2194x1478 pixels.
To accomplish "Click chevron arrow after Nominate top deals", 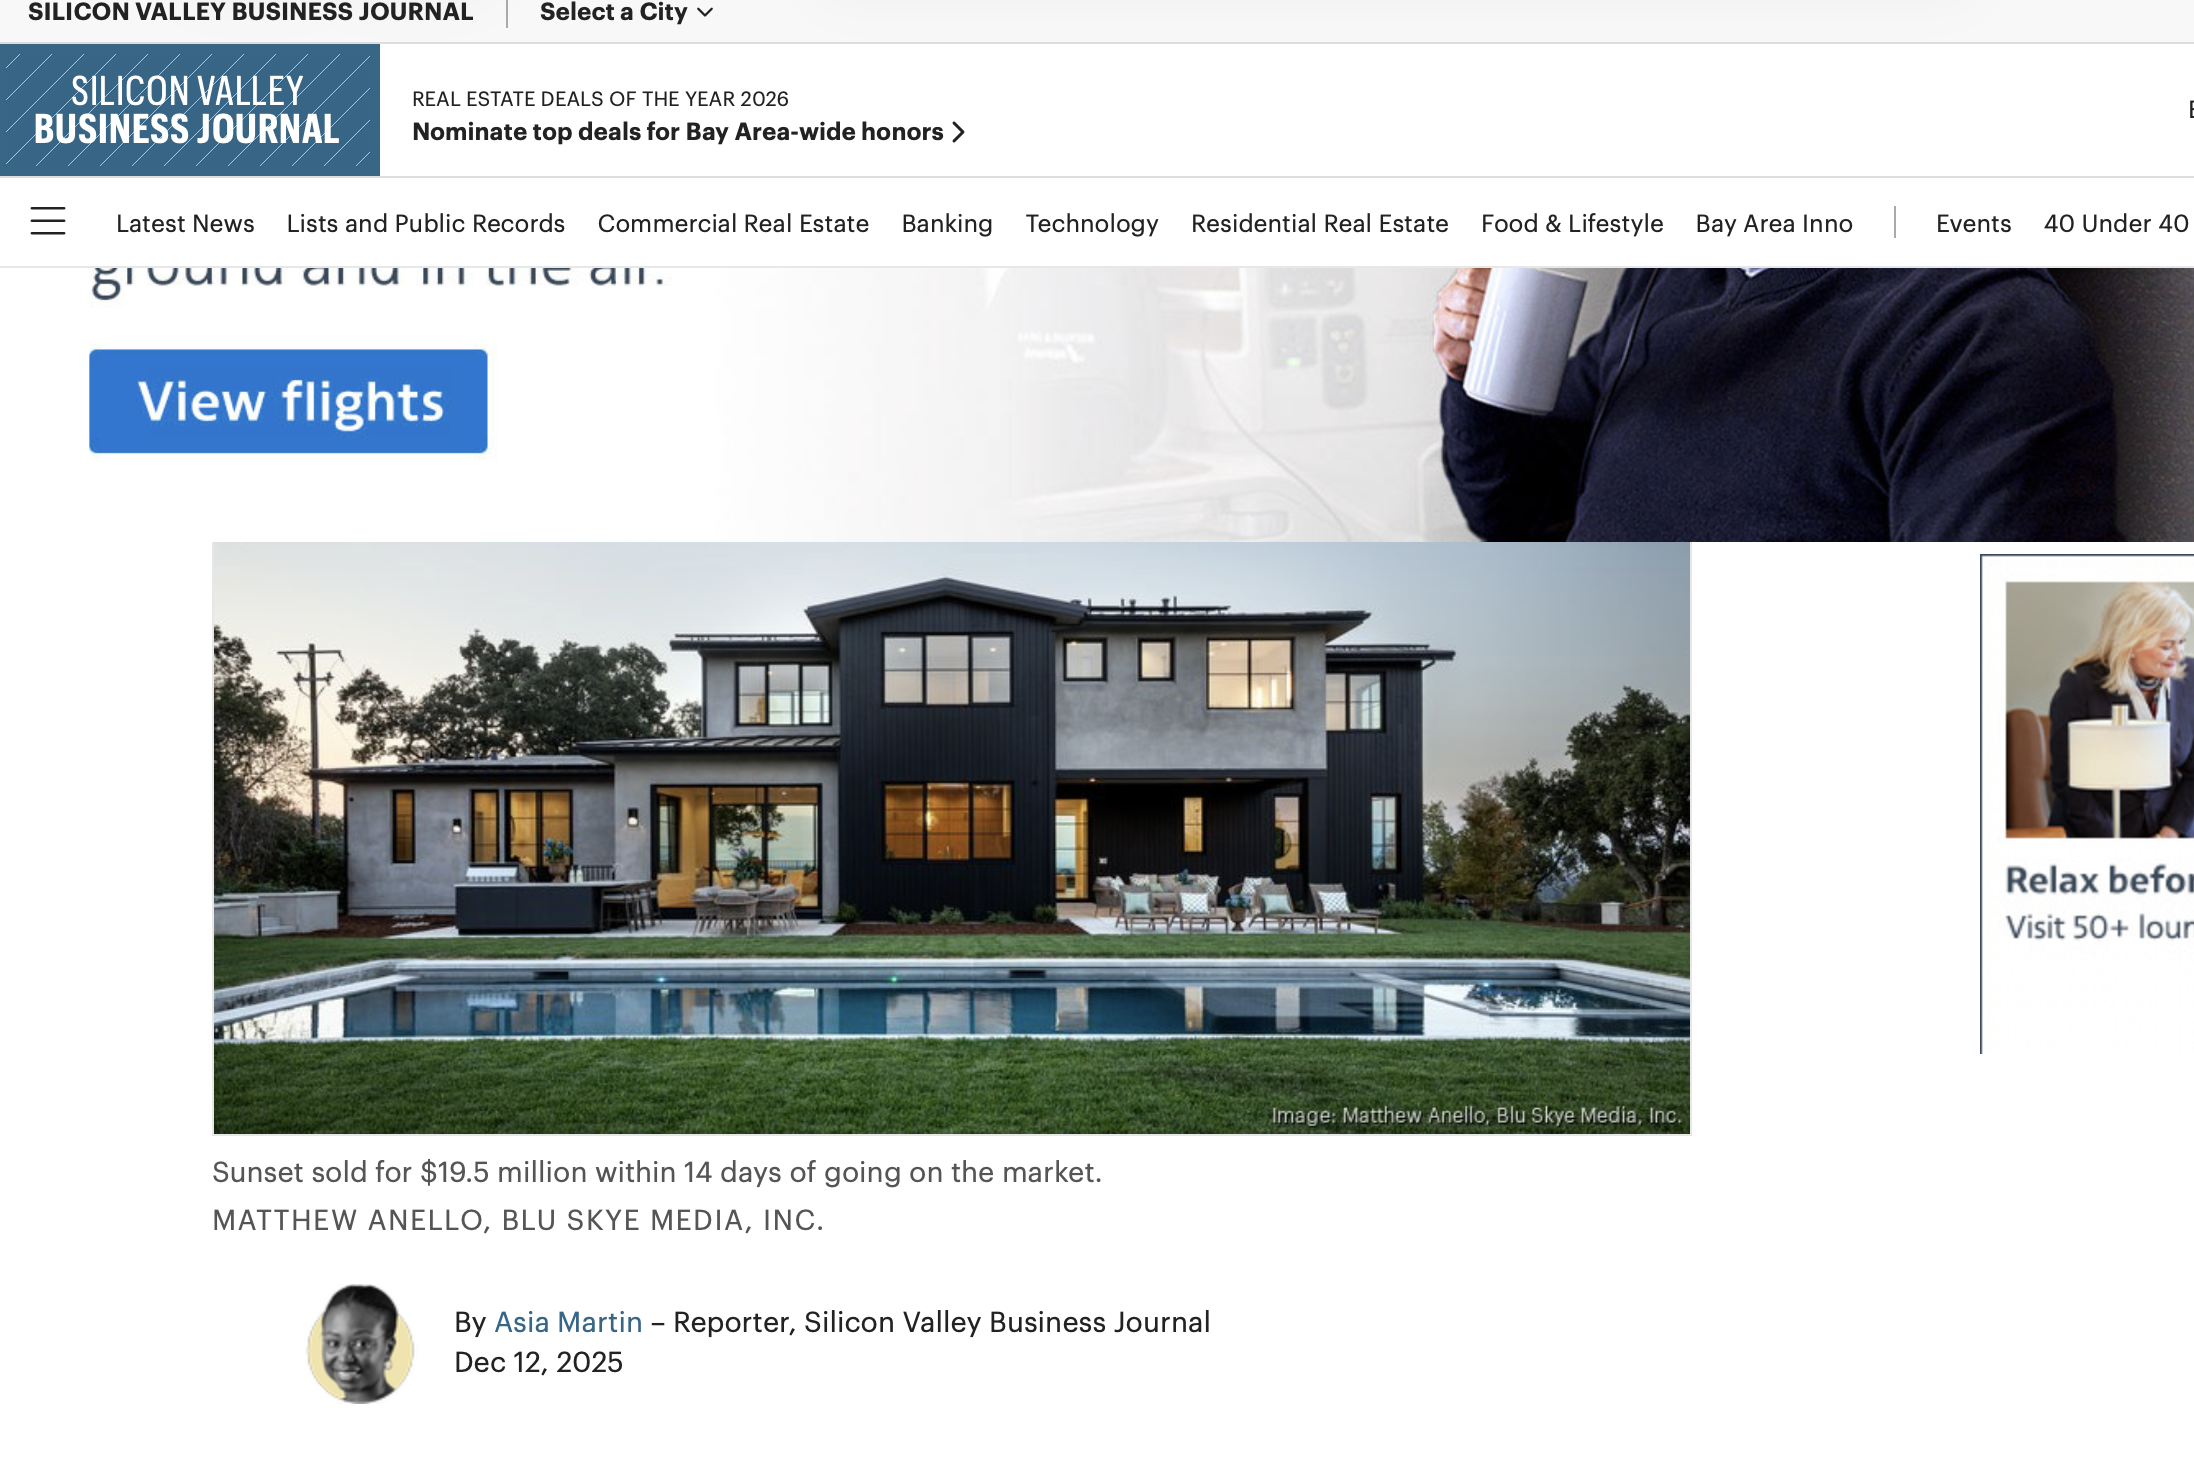I will tap(959, 132).
